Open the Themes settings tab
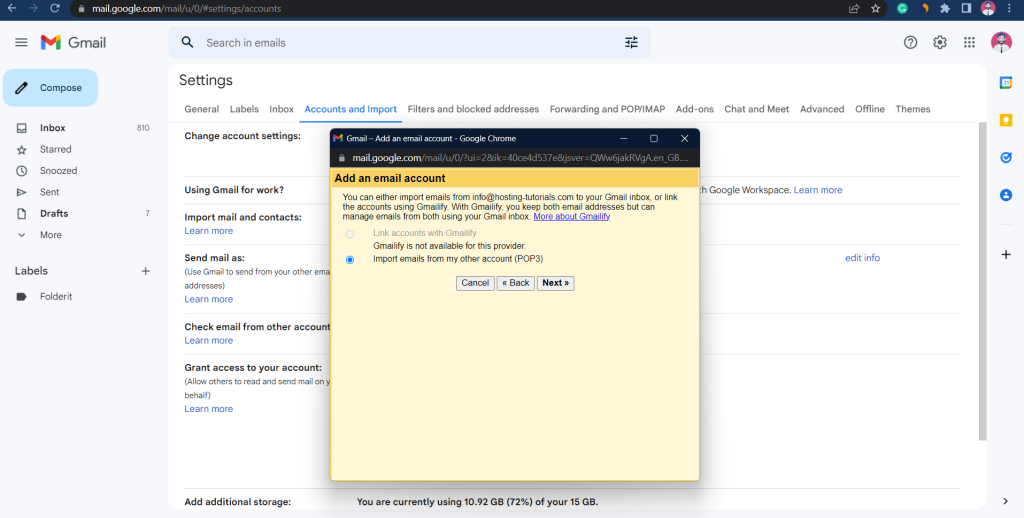 pyautogui.click(x=913, y=109)
